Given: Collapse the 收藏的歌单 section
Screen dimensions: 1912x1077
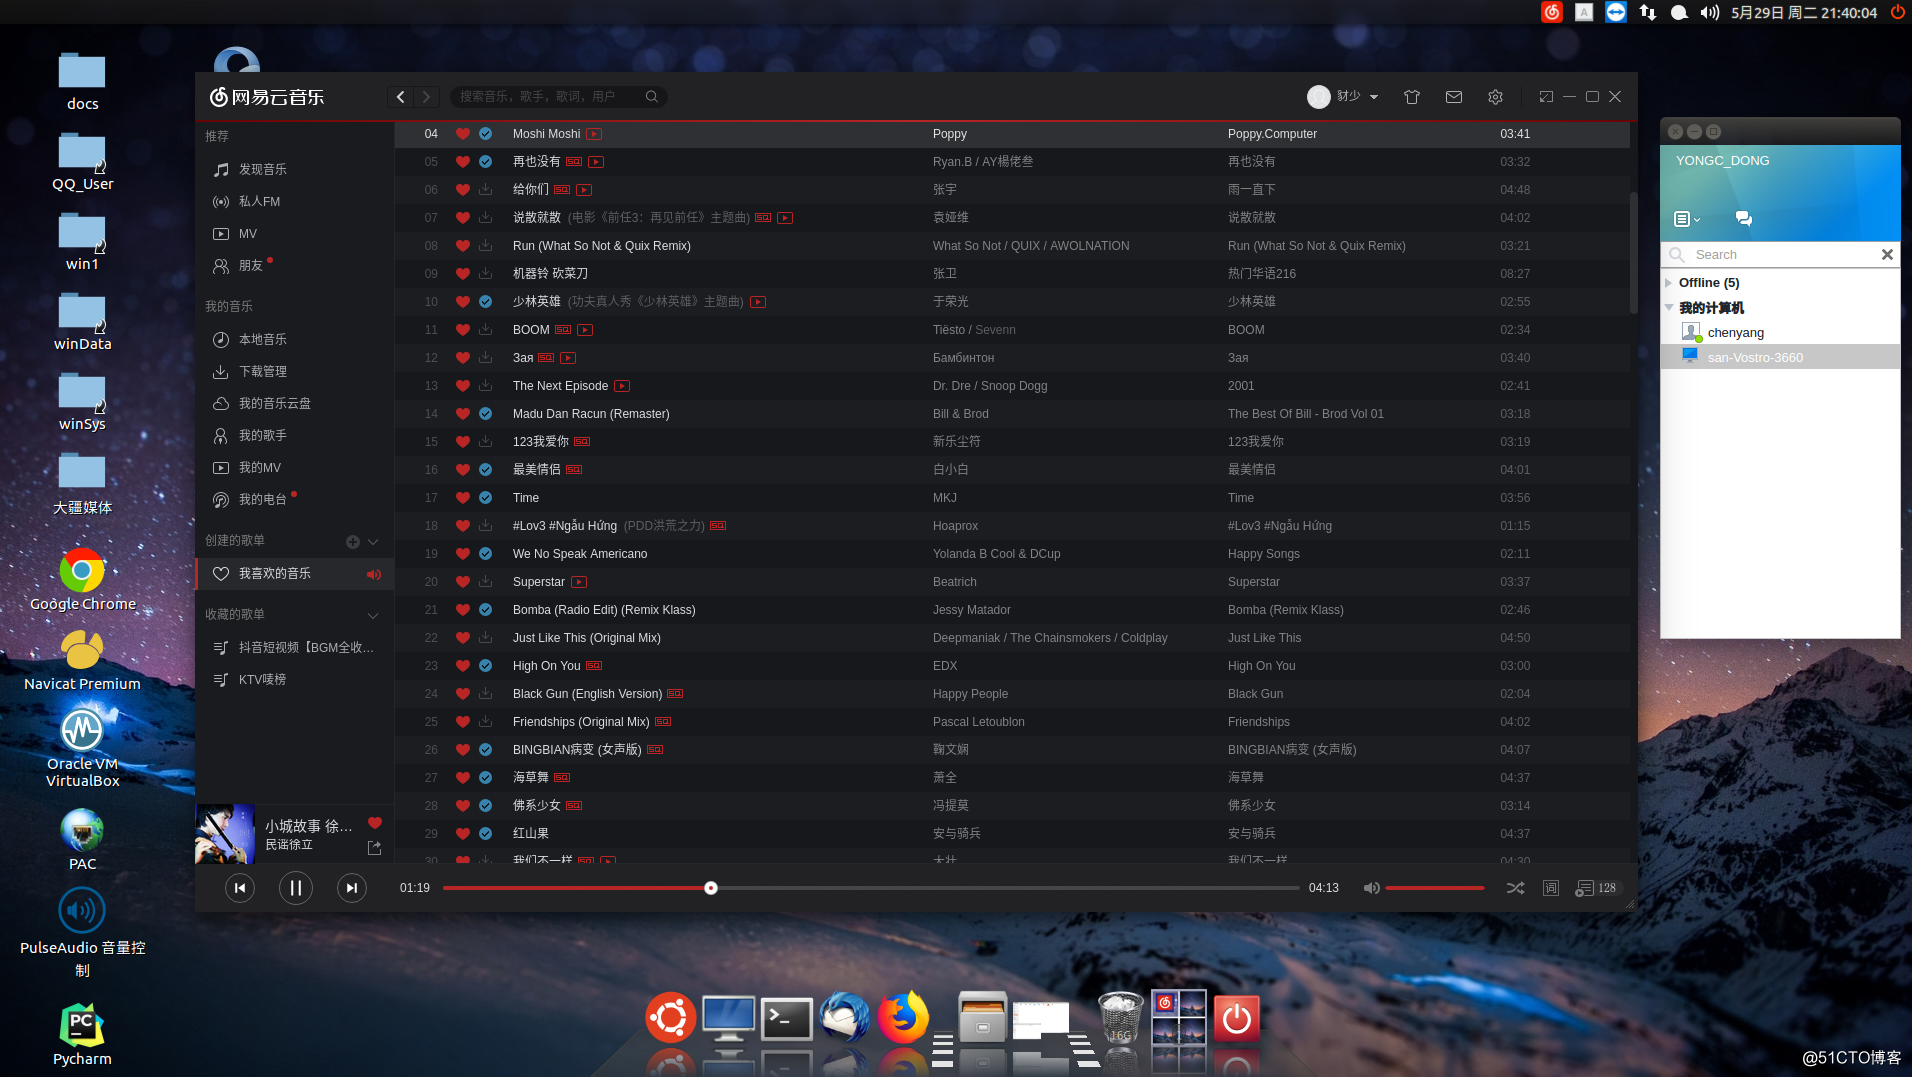Looking at the screenshot, I should point(373,616).
